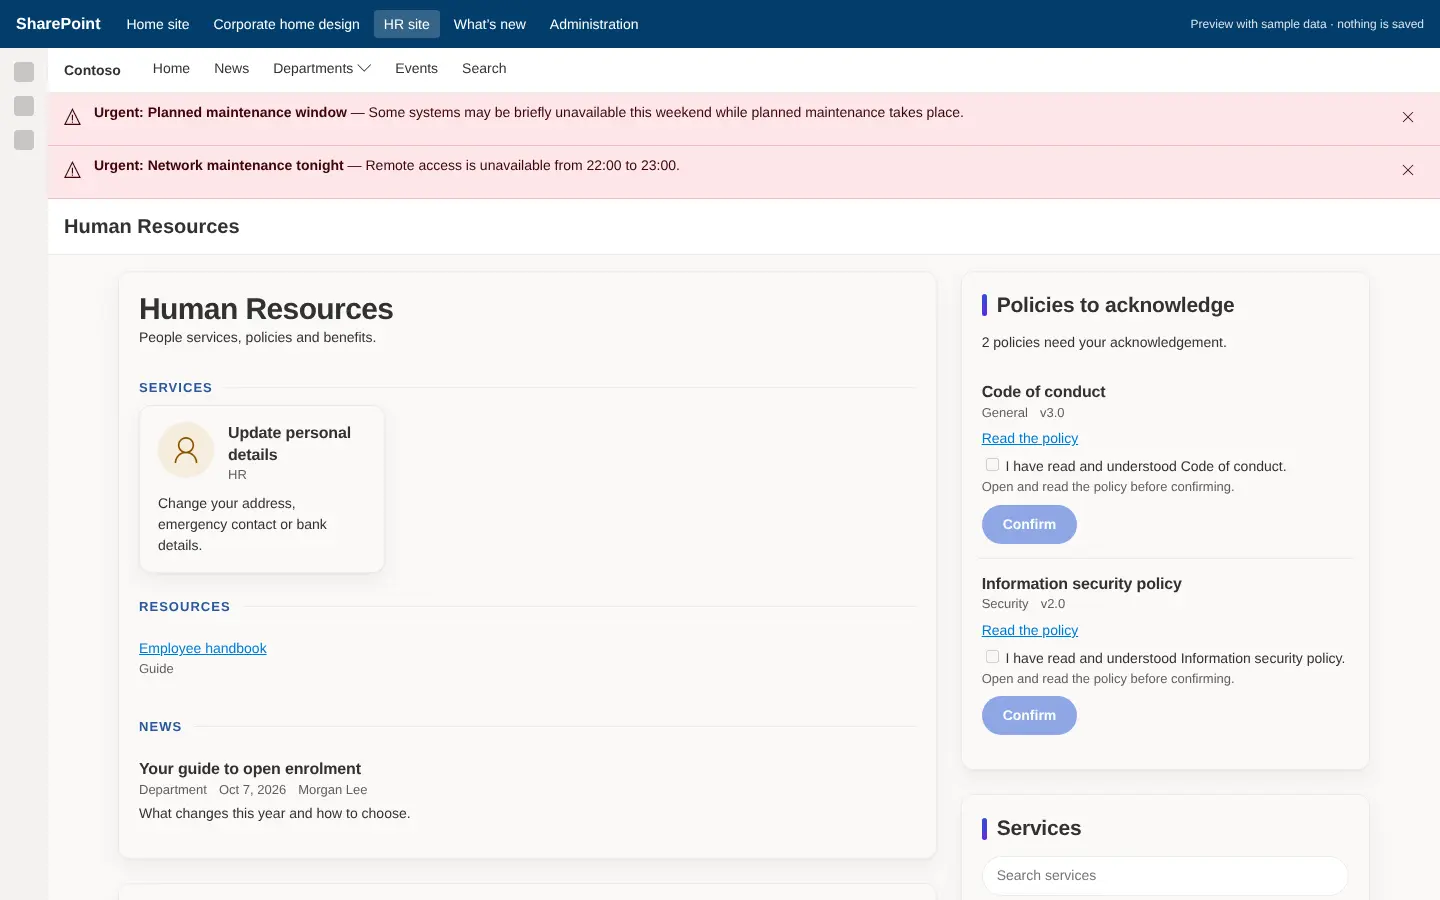Click the first left rail app square
This screenshot has height=900, width=1440.
[x=24, y=72]
